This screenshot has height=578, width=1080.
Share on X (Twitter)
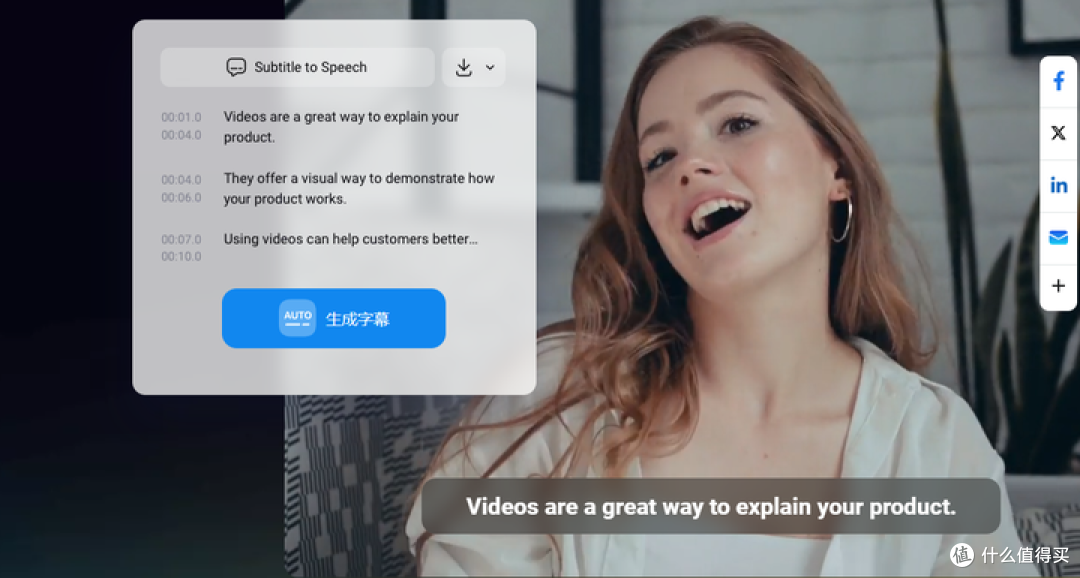1059,133
